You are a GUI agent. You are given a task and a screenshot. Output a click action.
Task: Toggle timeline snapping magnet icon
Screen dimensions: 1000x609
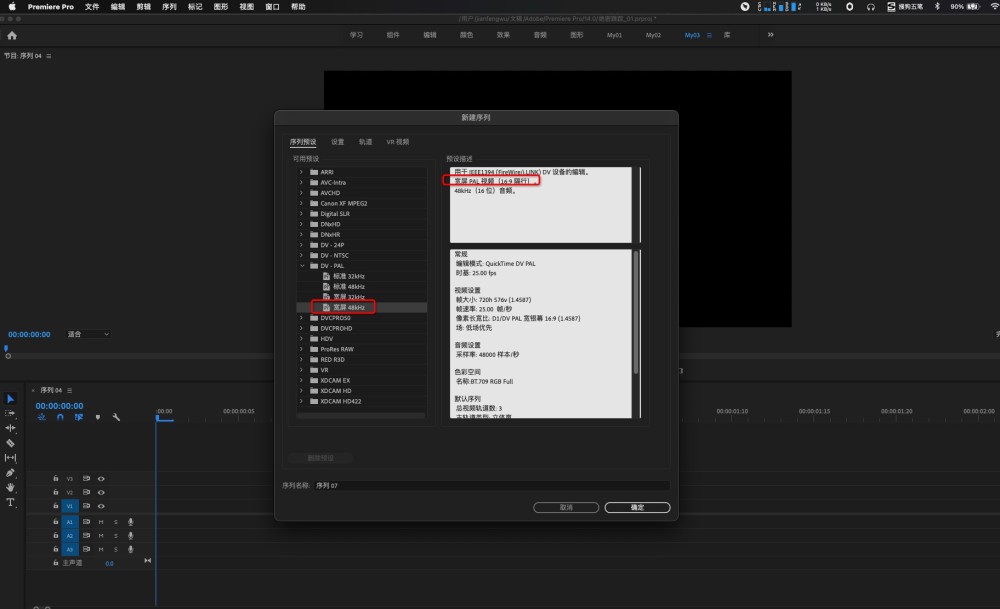(60, 417)
